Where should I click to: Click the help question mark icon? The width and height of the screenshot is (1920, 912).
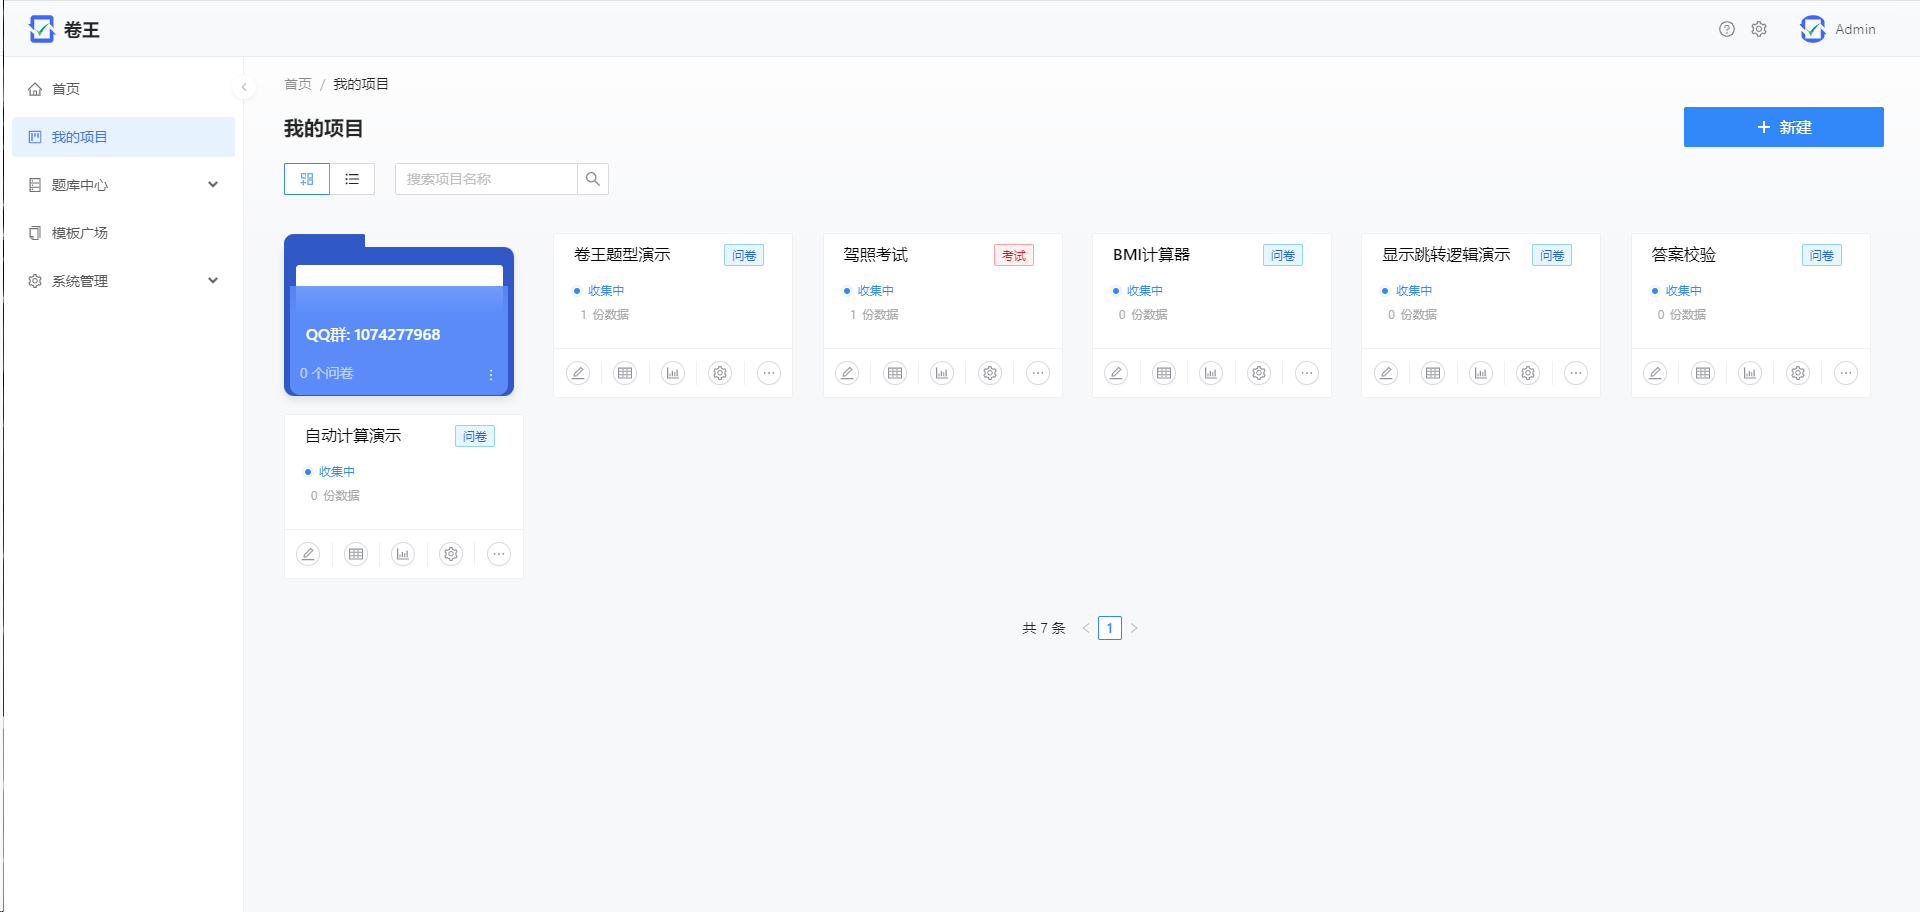(x=1727, y=29)
